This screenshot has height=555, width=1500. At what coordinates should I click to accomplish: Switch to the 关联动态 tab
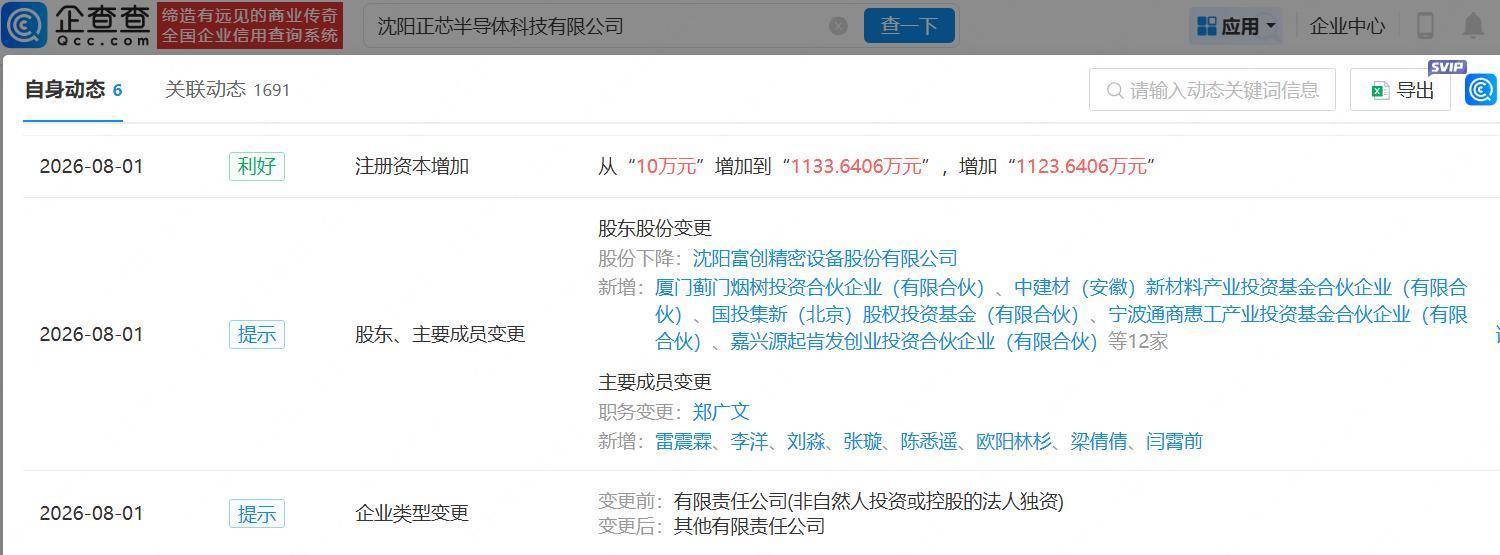pyautogui.click(x=227, y=90)
